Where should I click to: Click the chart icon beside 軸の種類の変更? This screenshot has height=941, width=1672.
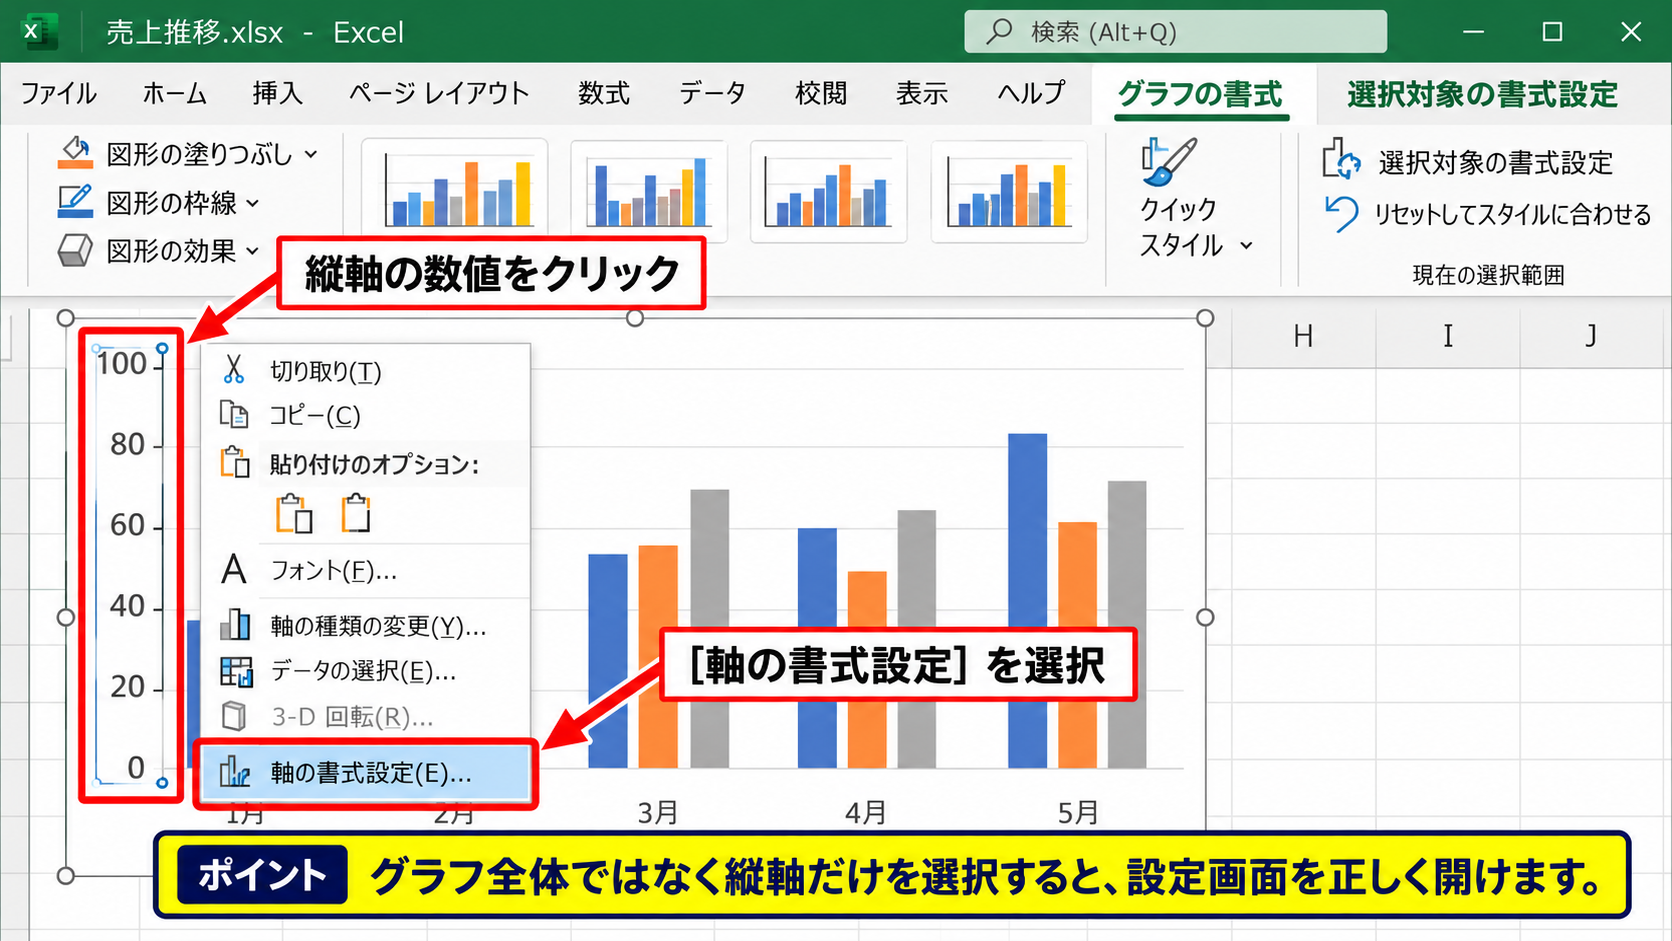pyautogui.click(x=235, y=625)
